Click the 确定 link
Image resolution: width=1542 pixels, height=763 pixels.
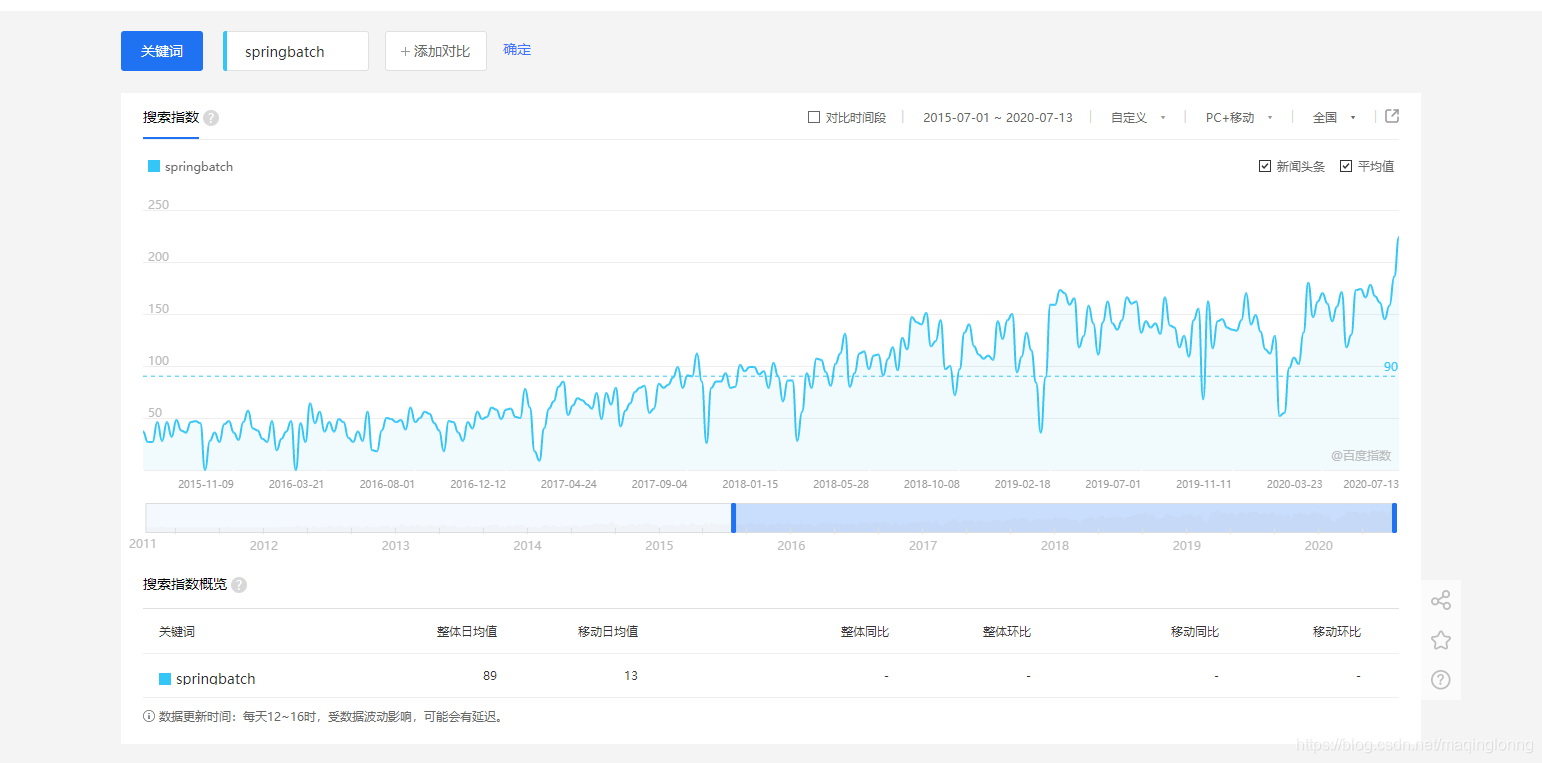(x=517, y=49)
